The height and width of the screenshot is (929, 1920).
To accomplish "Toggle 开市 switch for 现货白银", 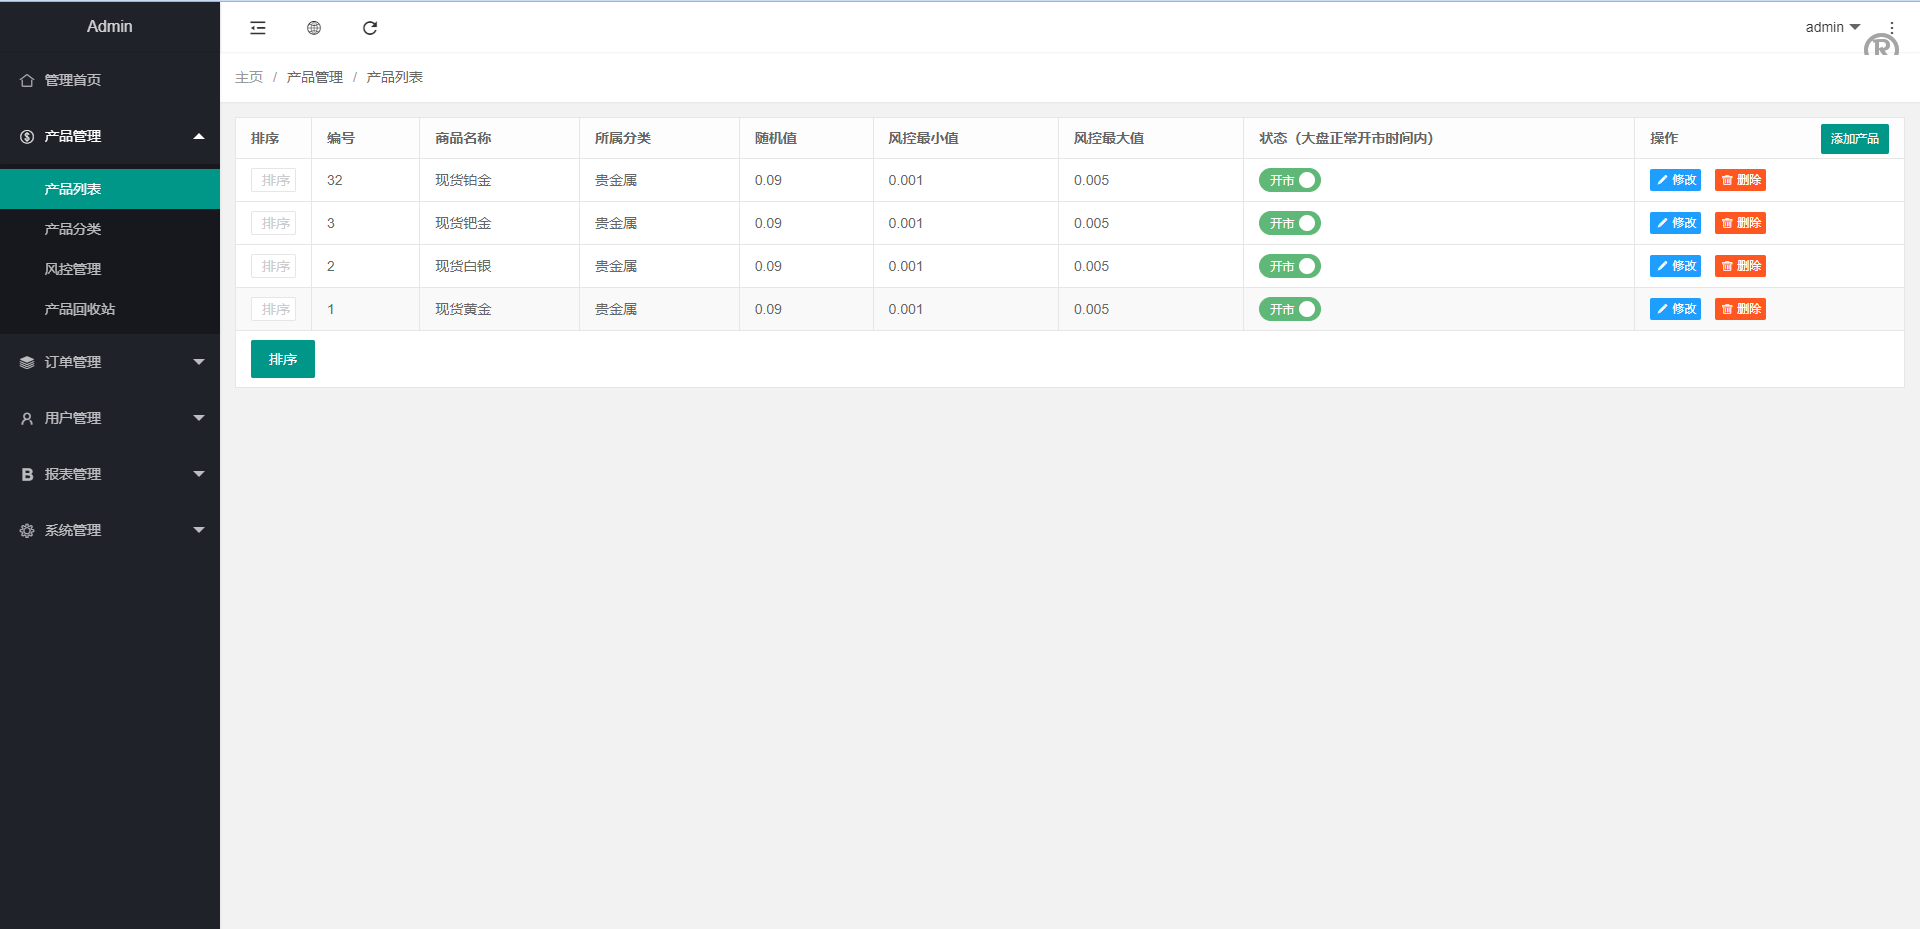I will (x=1289, y=266).
